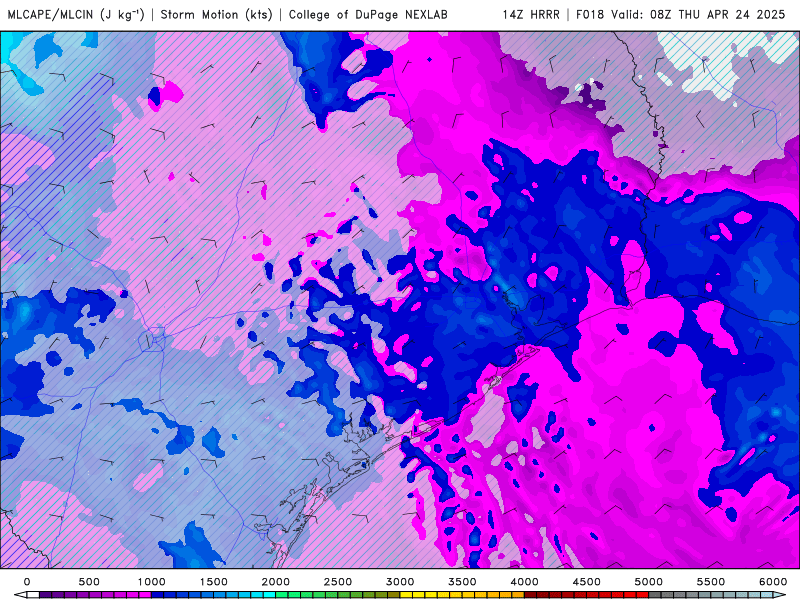Click the 2000 label on the color scale

(276, 582)
